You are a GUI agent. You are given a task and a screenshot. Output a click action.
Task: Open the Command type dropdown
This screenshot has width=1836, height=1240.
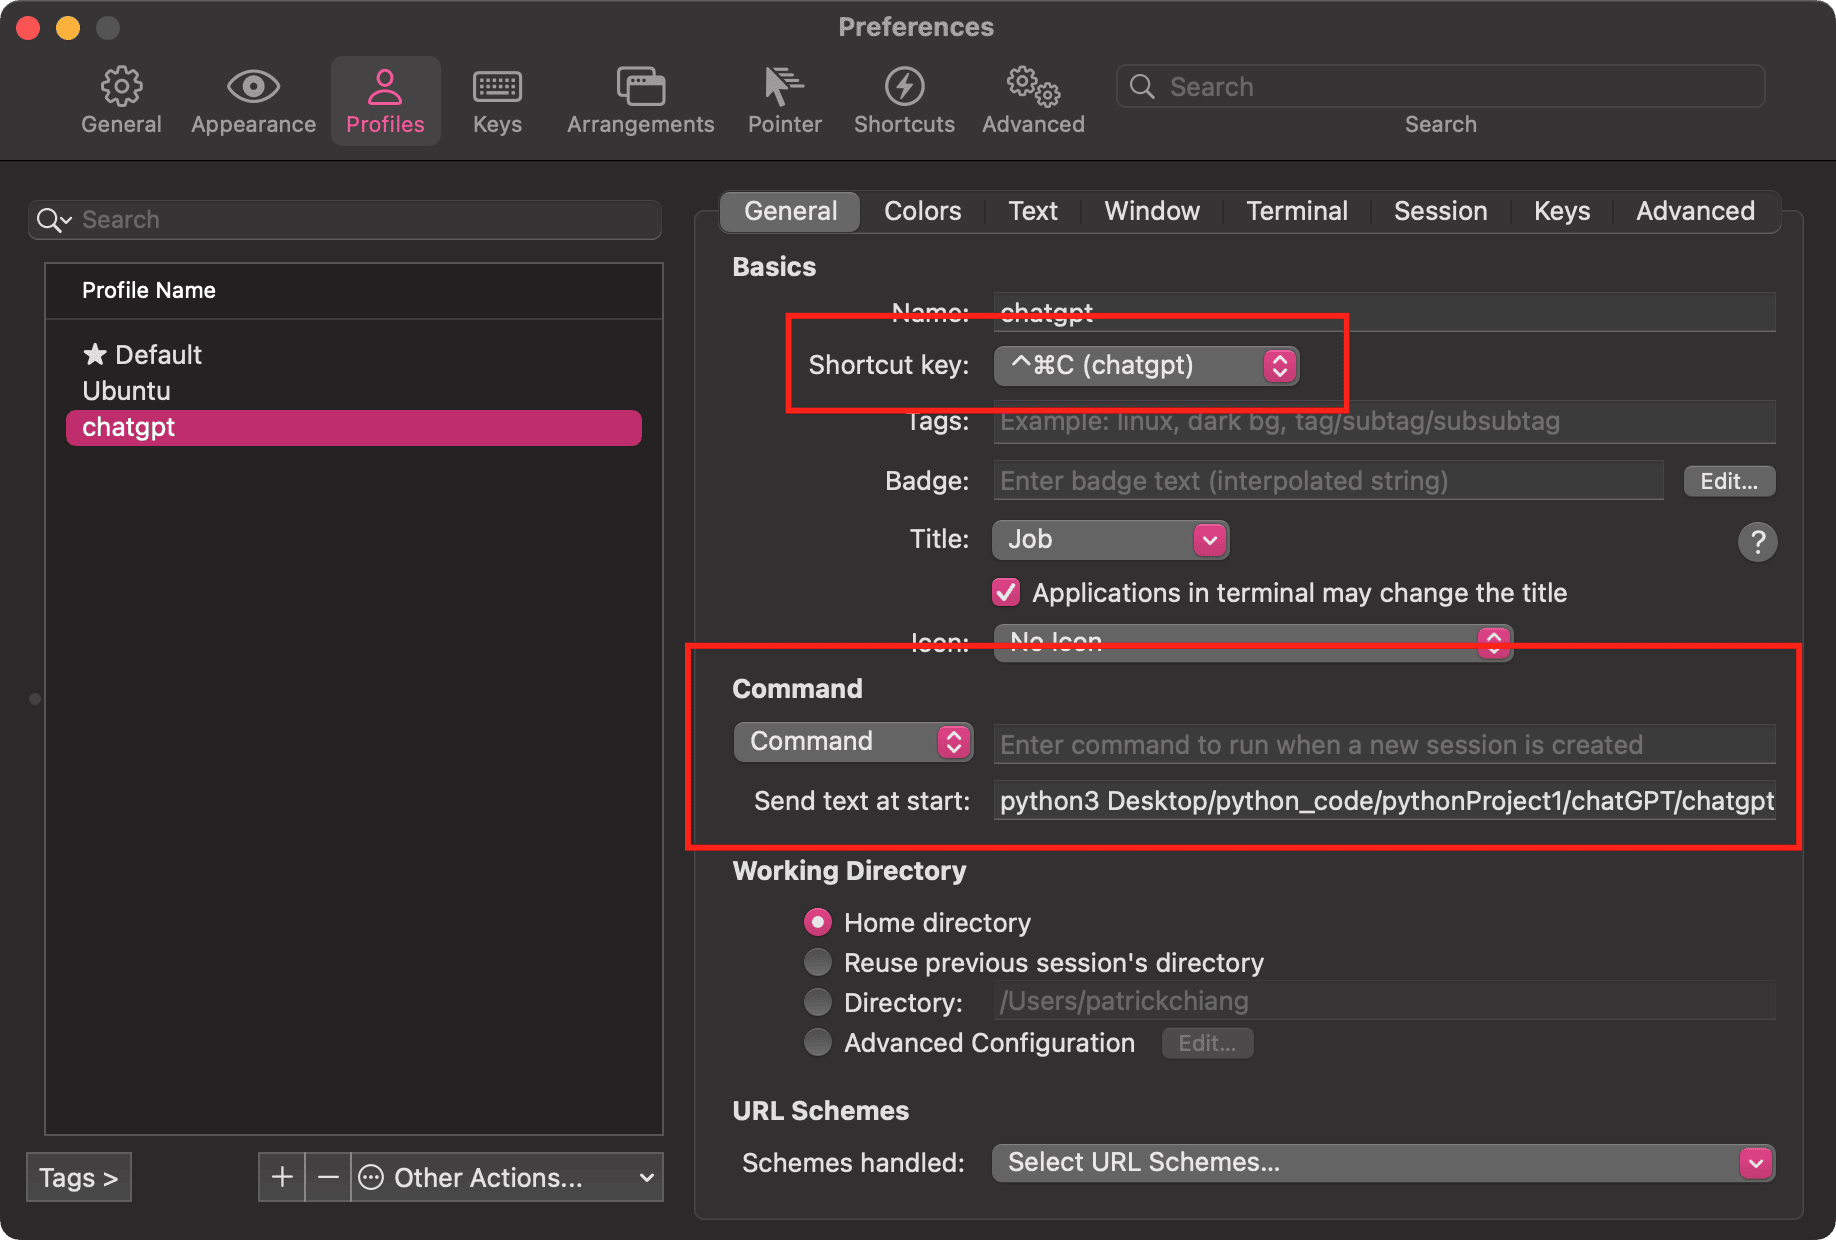(x=853, y=741)
